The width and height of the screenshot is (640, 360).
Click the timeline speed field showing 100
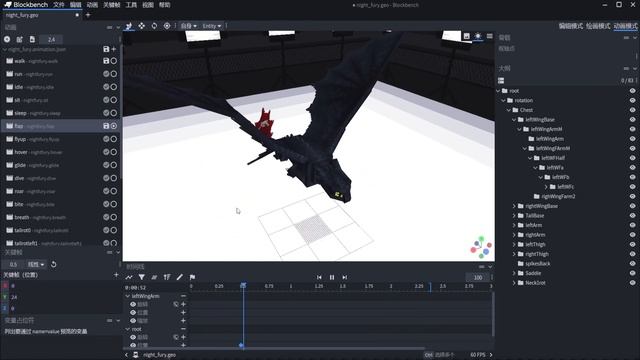478,277
